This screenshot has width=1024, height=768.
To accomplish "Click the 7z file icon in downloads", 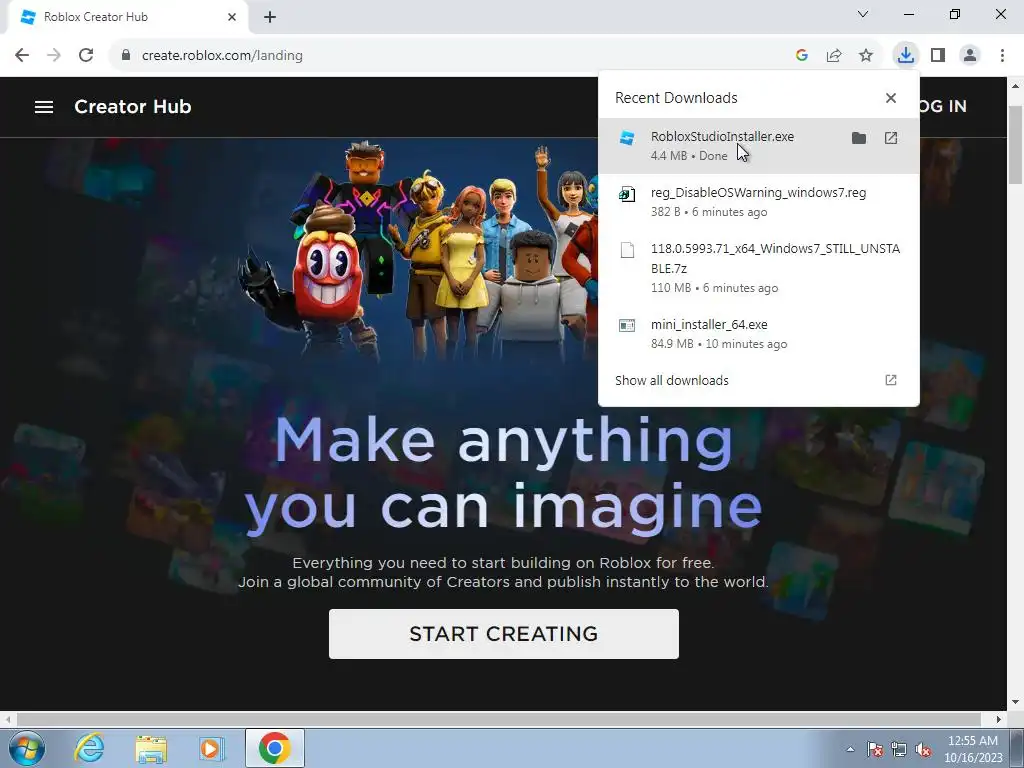I will [x=627, y=250].
